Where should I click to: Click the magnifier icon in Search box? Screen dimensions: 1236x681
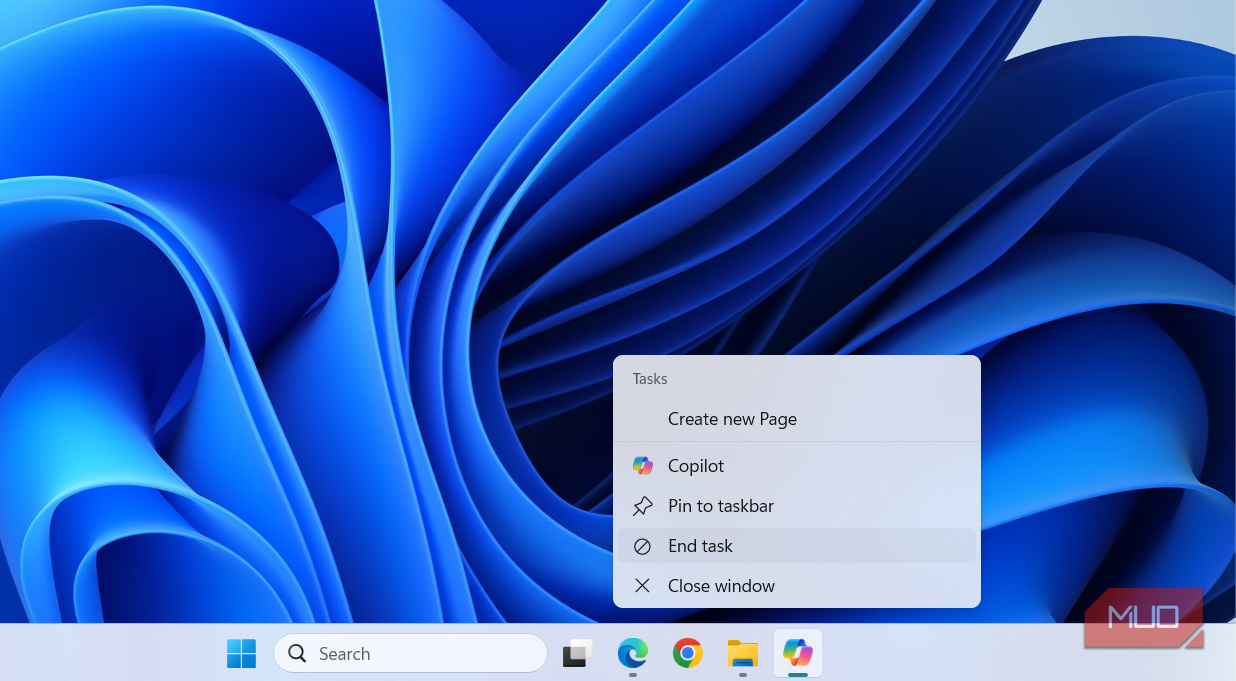pyautogui.click(x=297, y=654)
